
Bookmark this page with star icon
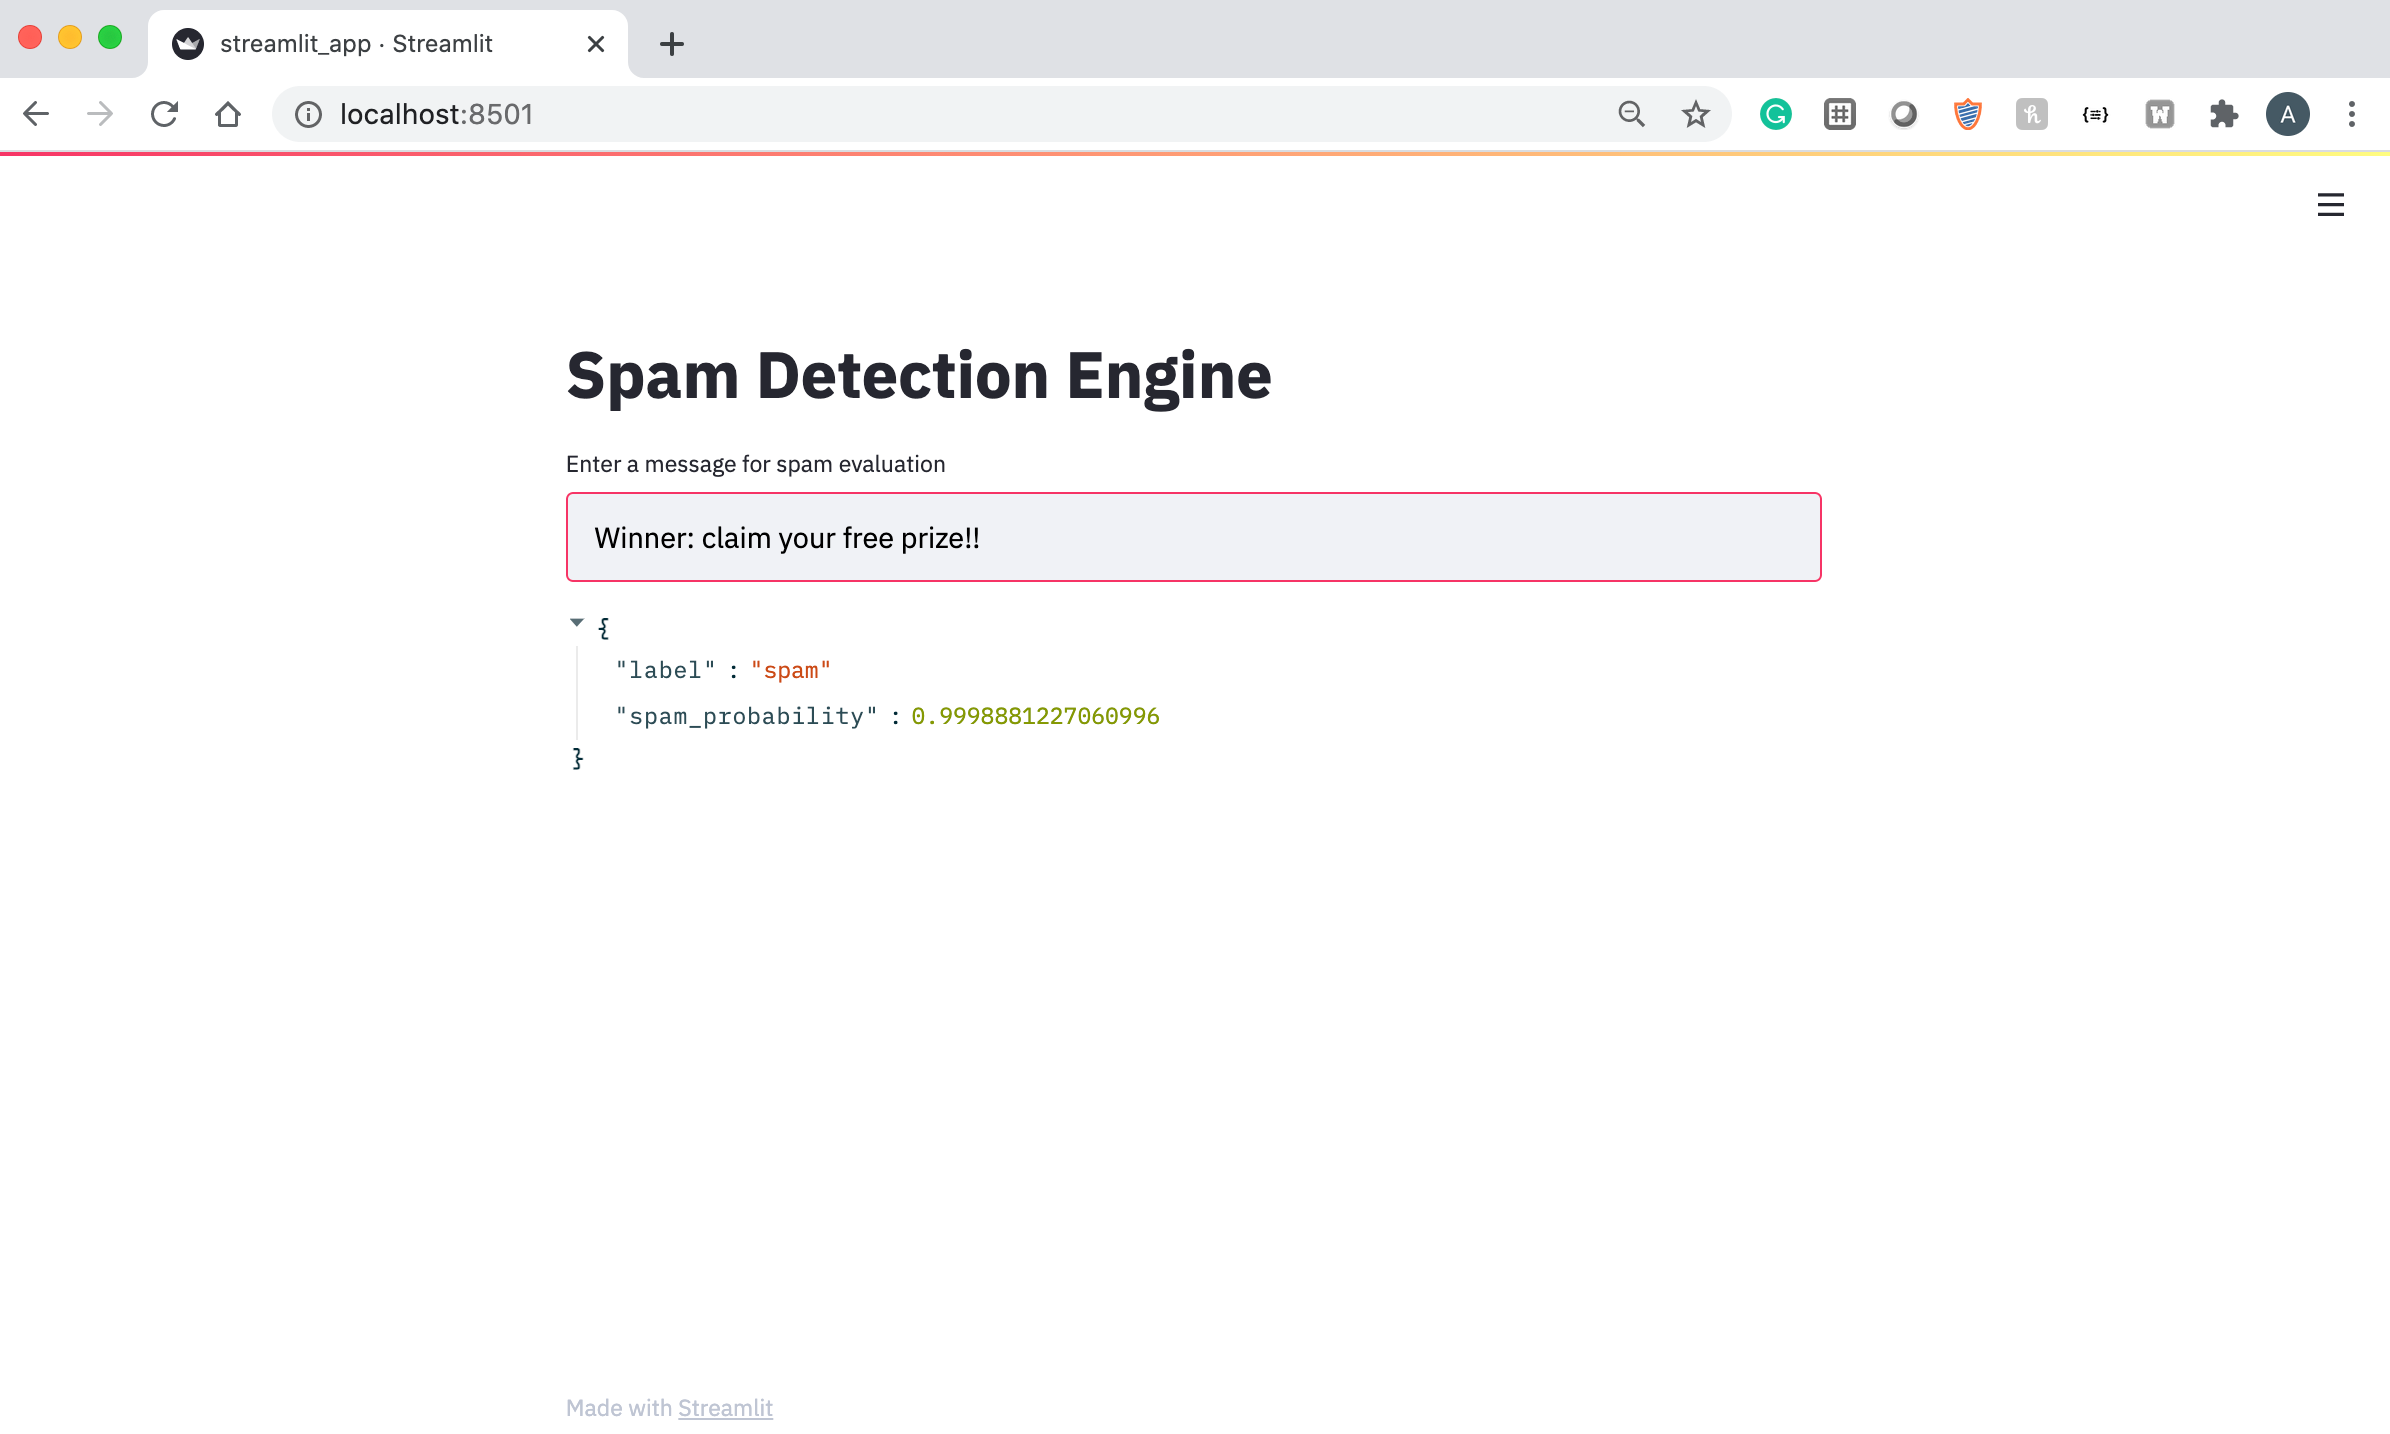pyautogui.click(x=1695, y=115)
